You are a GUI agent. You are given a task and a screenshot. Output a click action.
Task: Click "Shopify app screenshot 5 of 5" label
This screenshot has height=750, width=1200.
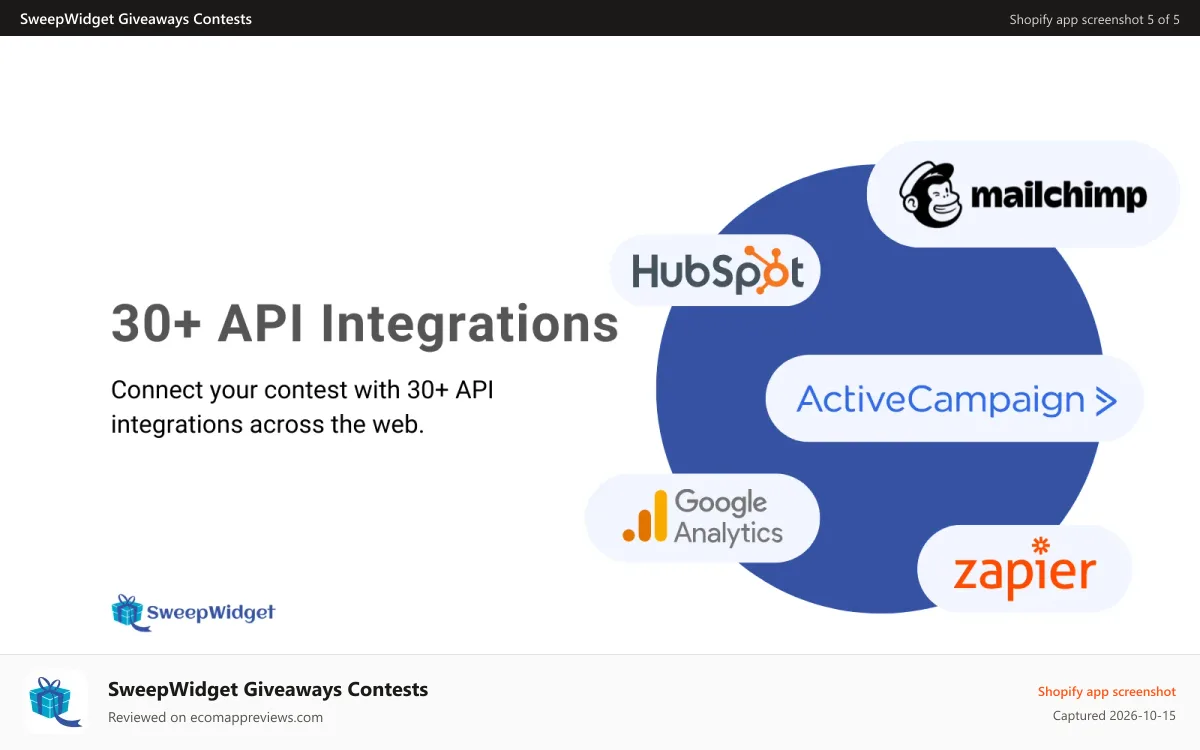point(1094,19)
